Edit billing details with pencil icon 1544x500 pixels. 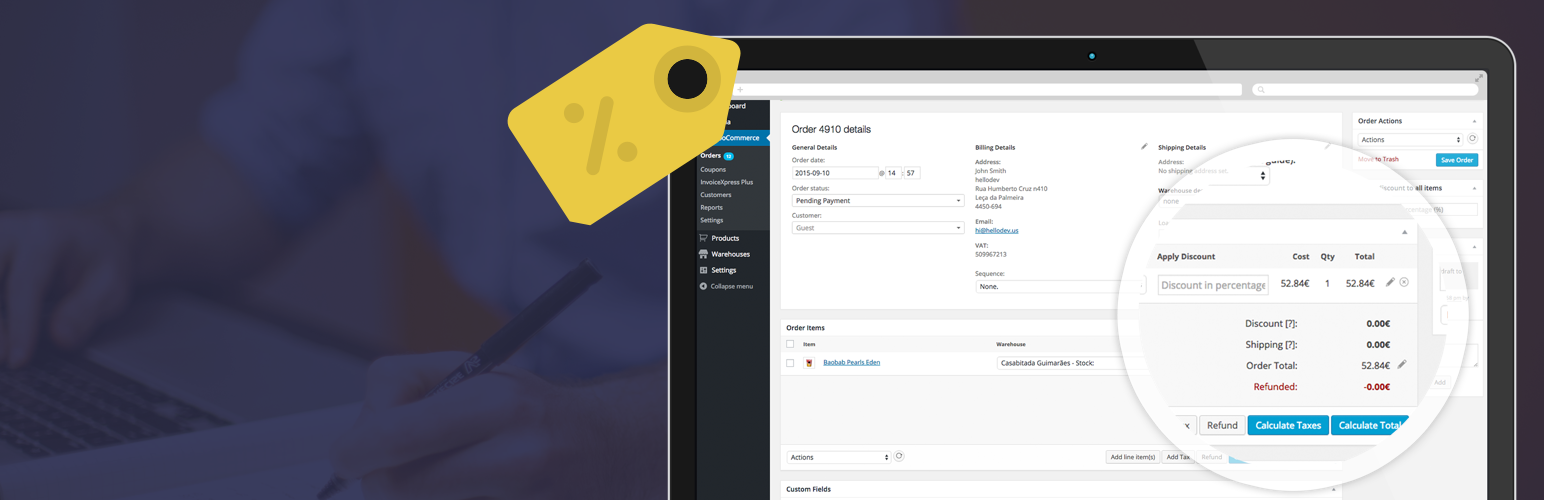tap(1144, 147)
